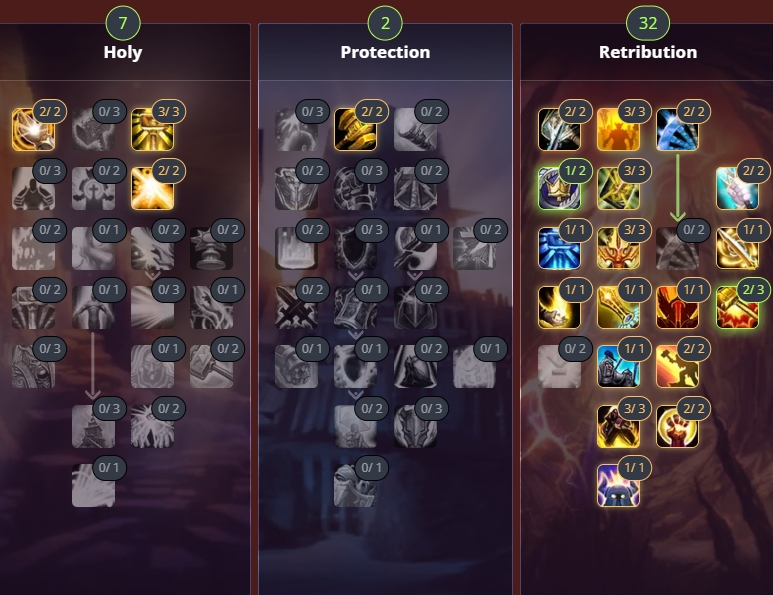Click the golden starburst talent at 2/2 in Holy
The height and width of the screenshot is (595, 773).
point(152,189)
